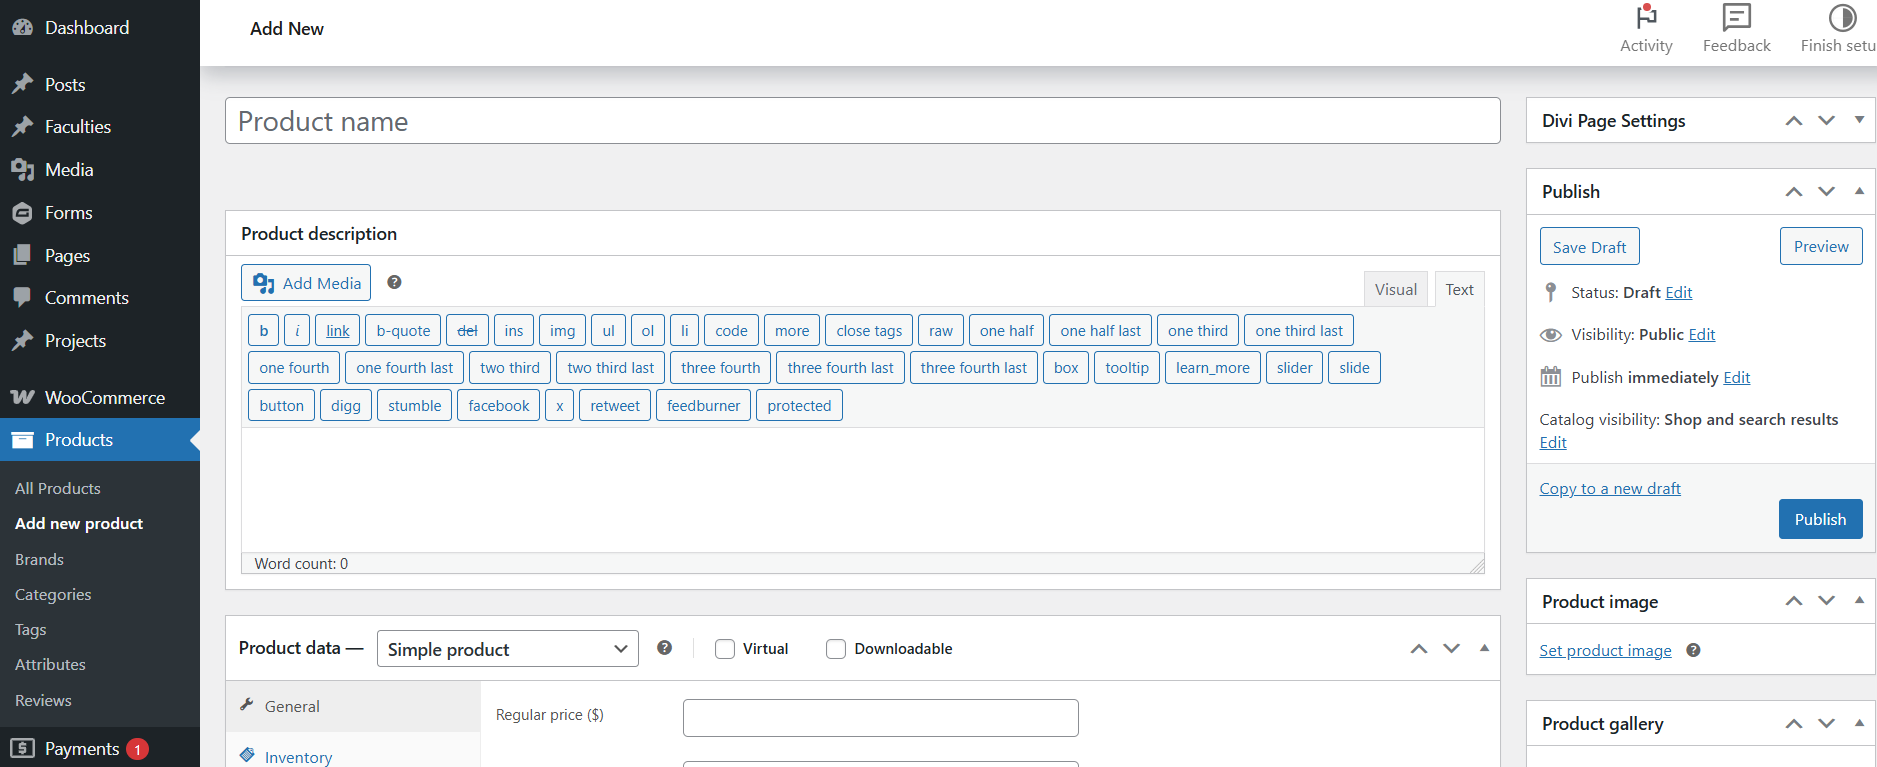This screenshot has width=1877, height=767.
Task: Move Publish panel down with arrow
Action: point(1826,191)
